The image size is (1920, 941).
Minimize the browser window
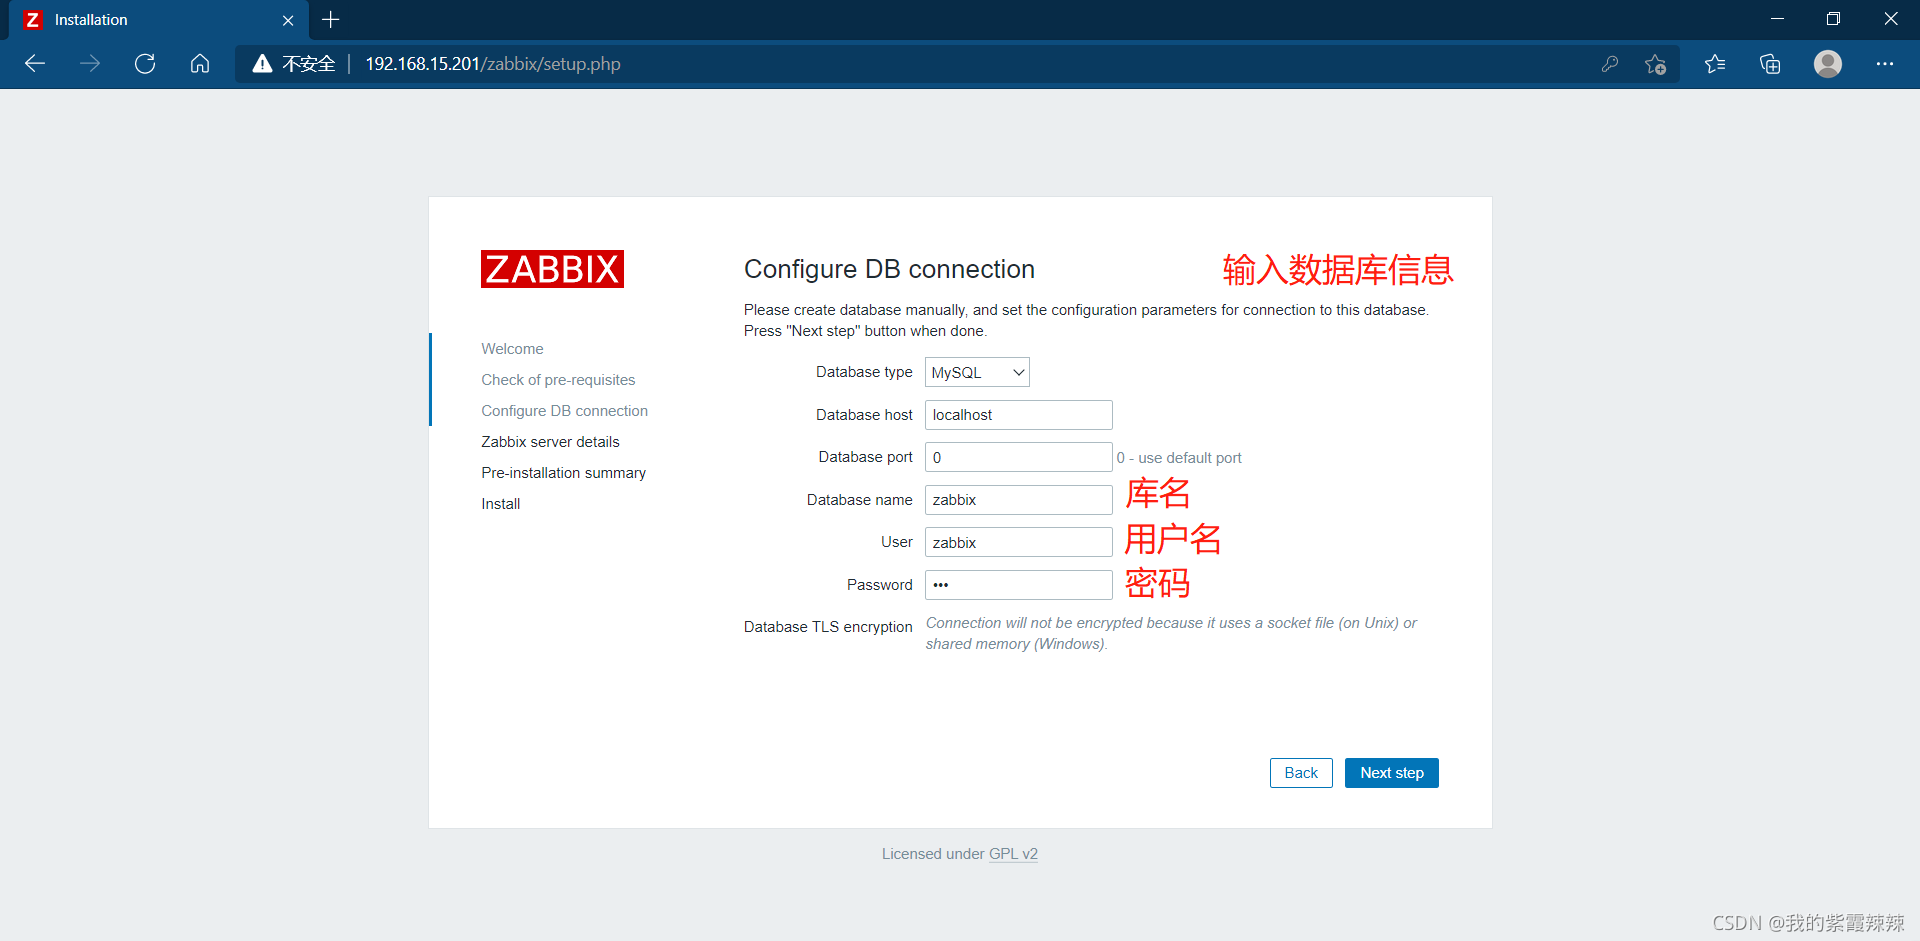coord(1777,19)
